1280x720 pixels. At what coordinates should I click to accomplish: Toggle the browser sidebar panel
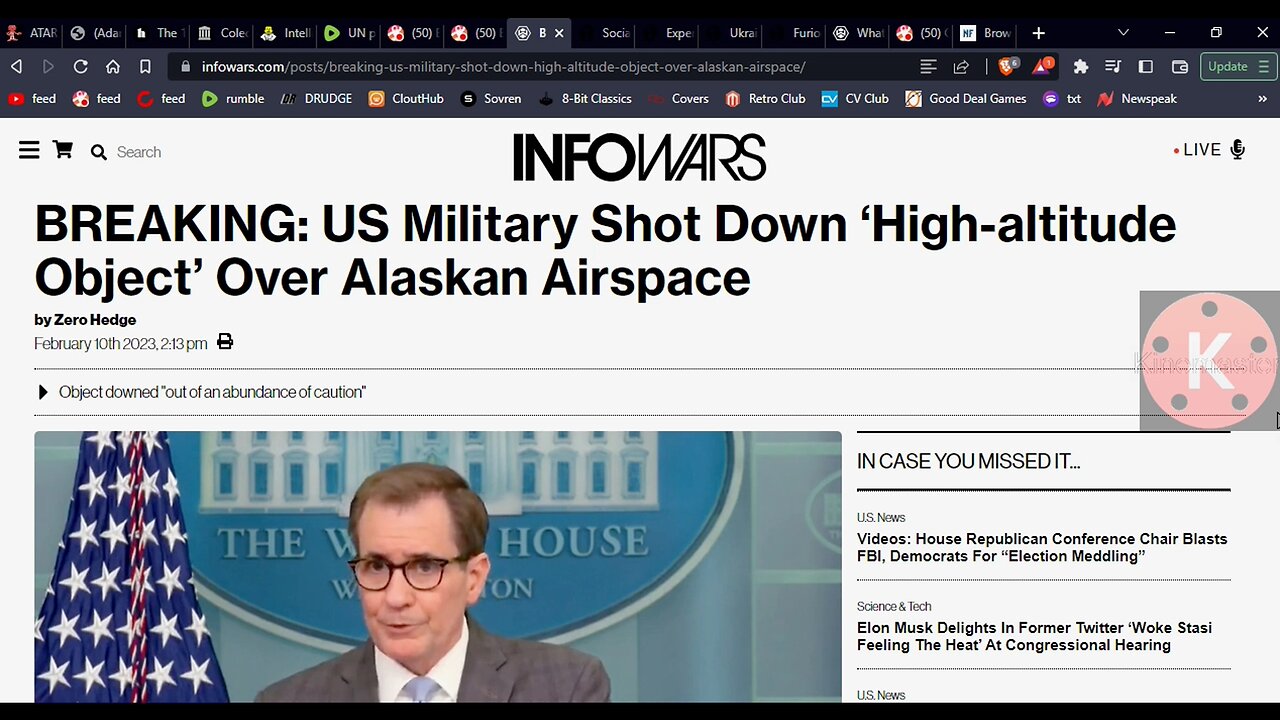[x=1146, y=67]
